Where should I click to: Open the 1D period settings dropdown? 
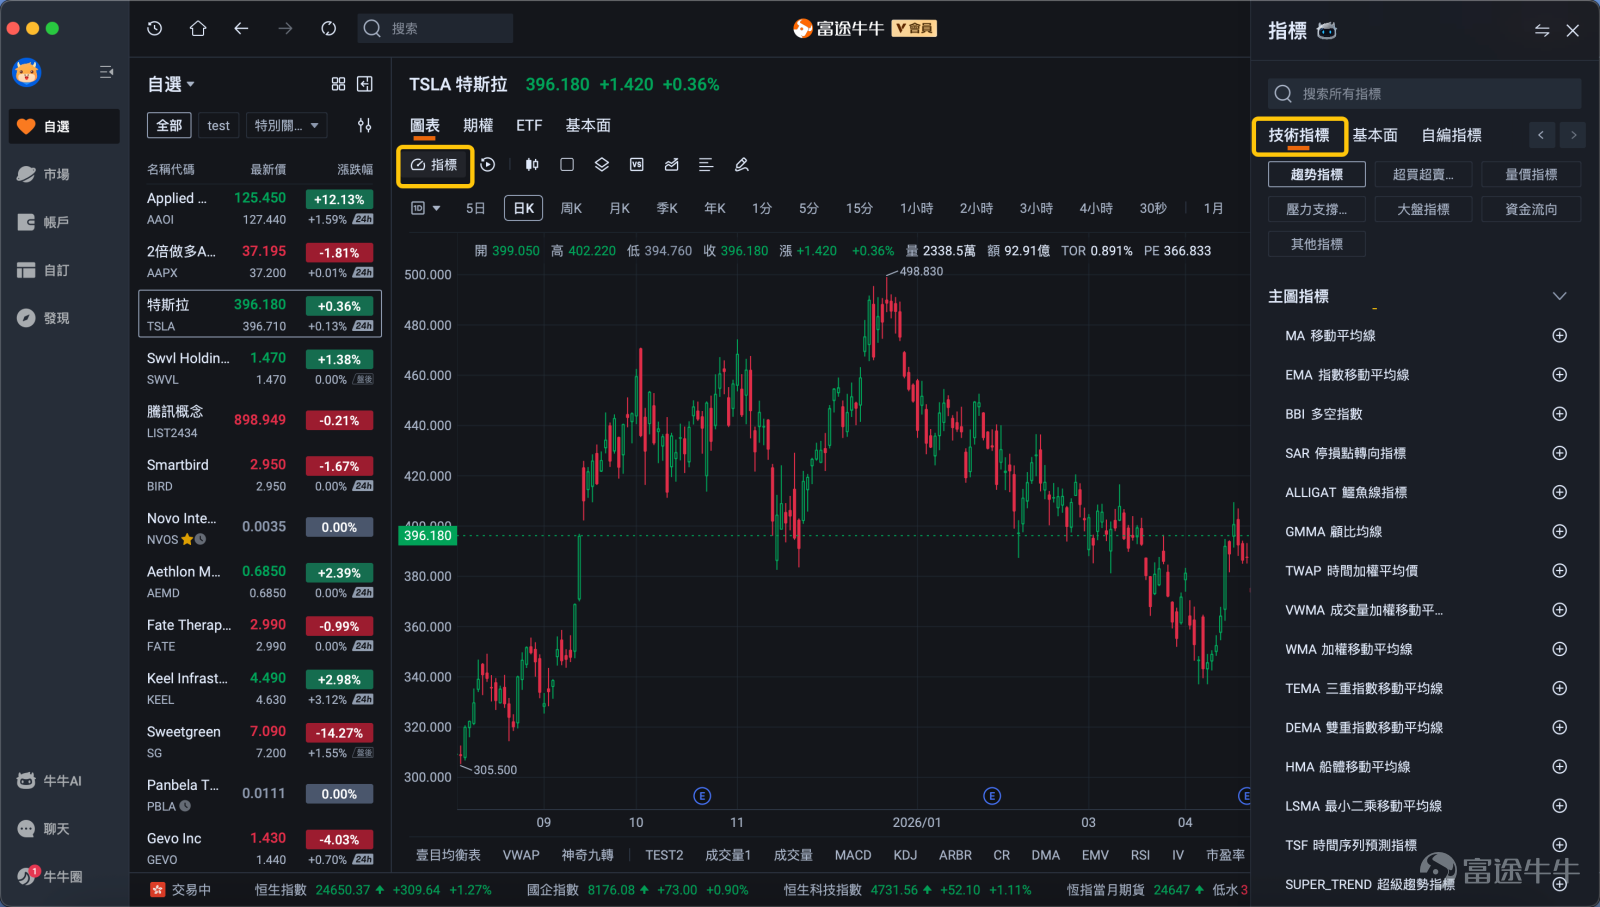point(426,208)
